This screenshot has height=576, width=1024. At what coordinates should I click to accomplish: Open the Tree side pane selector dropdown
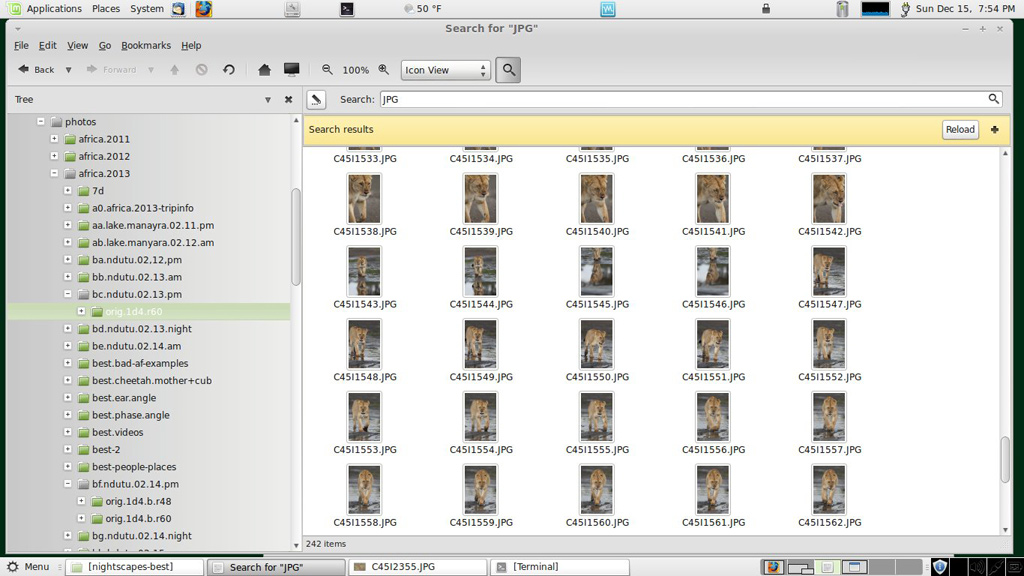pyautogui.click(x=268, y=100)
